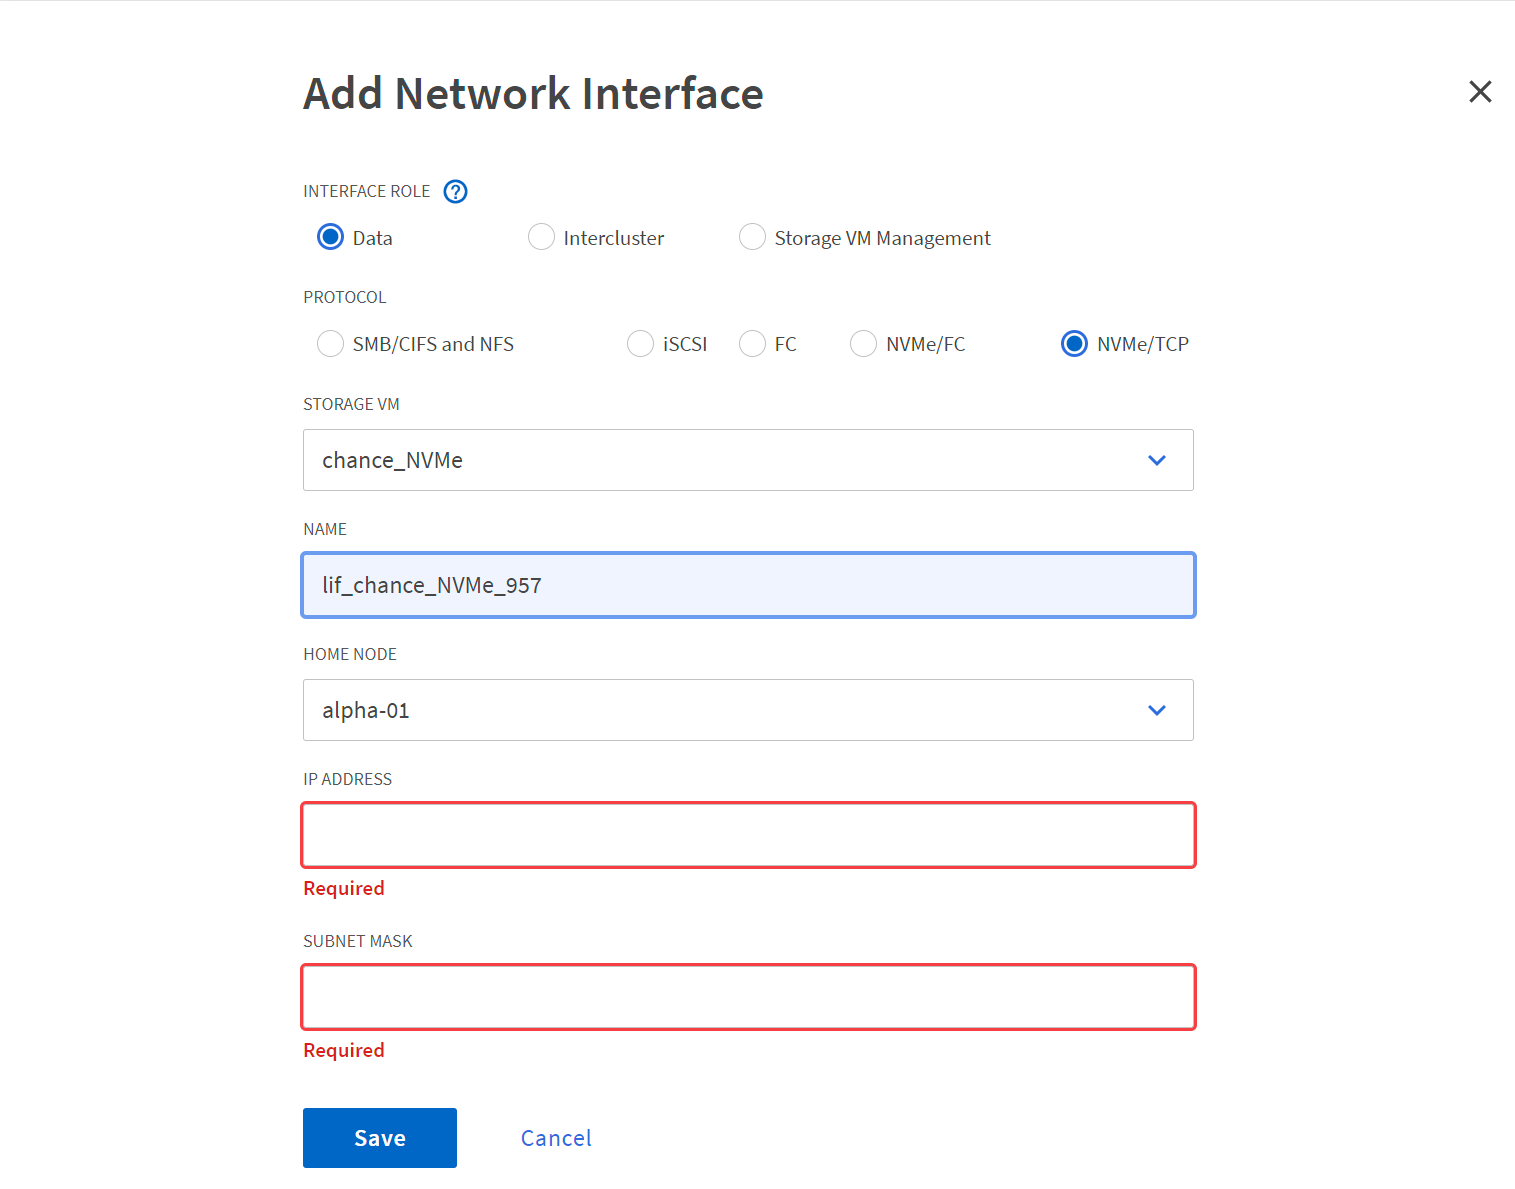
Task: Select the FC protocol radio button
Action: [752, 344]
